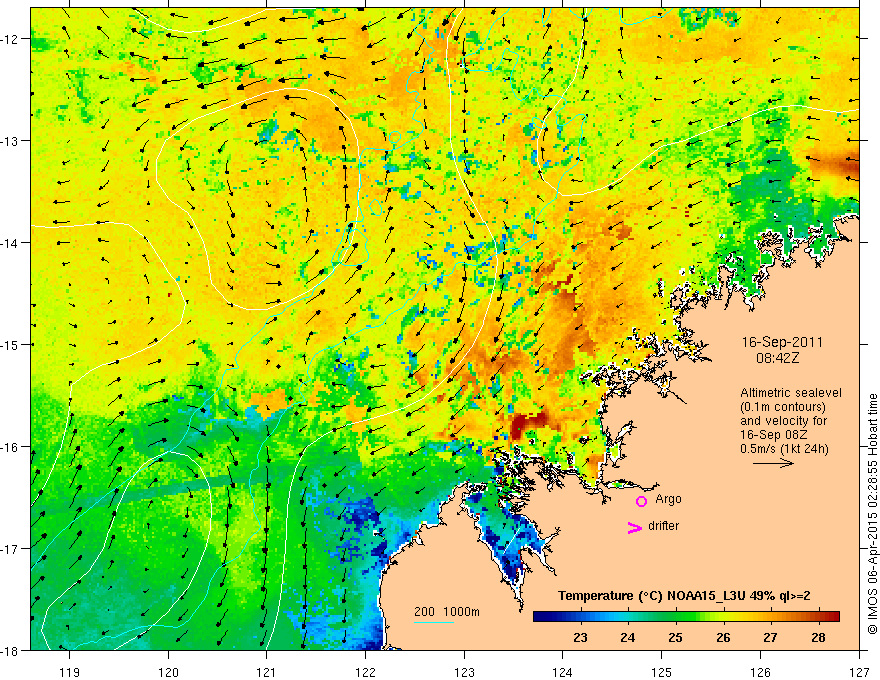Click the longitude label 123
880x680 pixels.
tap(464, 672)
